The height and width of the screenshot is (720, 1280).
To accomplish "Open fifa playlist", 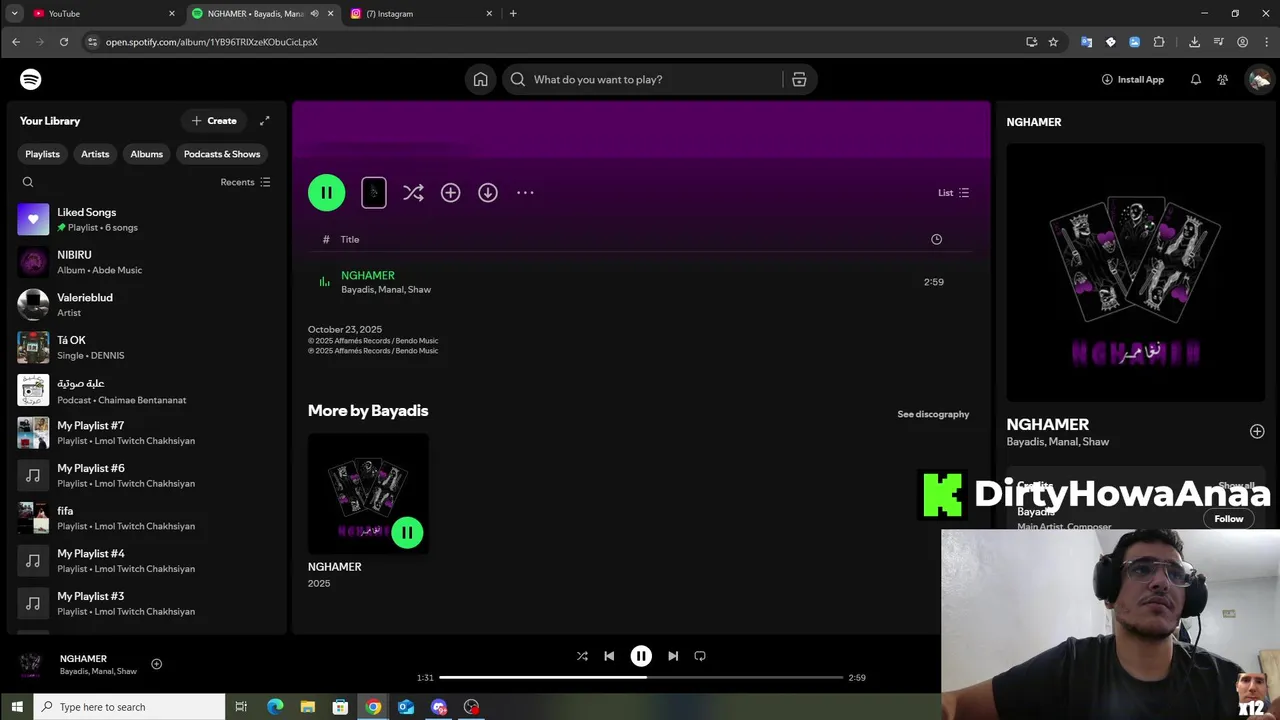I will click(x=145, y=518).
